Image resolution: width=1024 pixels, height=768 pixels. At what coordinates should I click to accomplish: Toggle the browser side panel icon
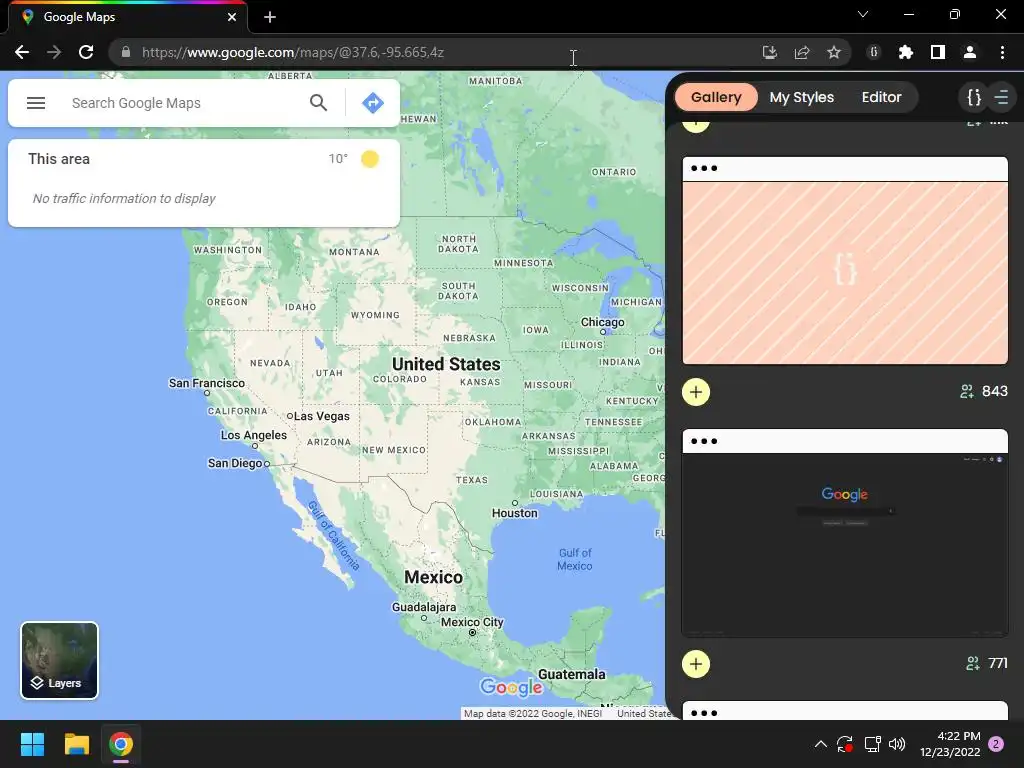coord(938,52)
